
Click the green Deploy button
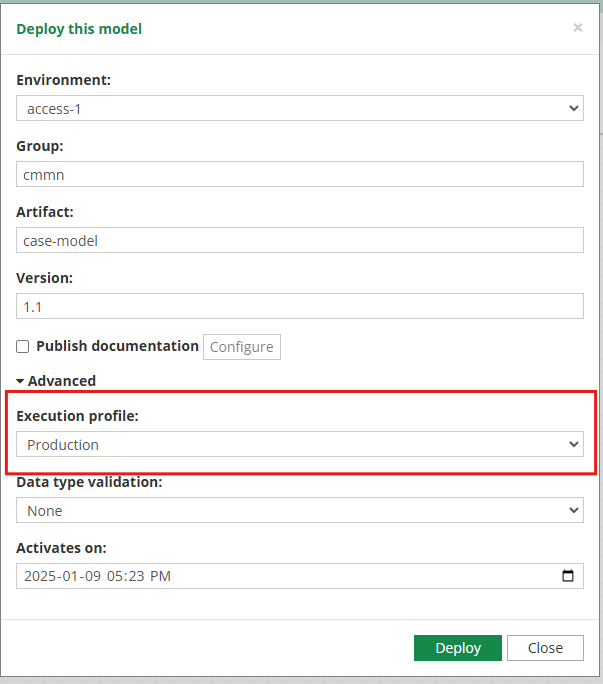point(457,648)
